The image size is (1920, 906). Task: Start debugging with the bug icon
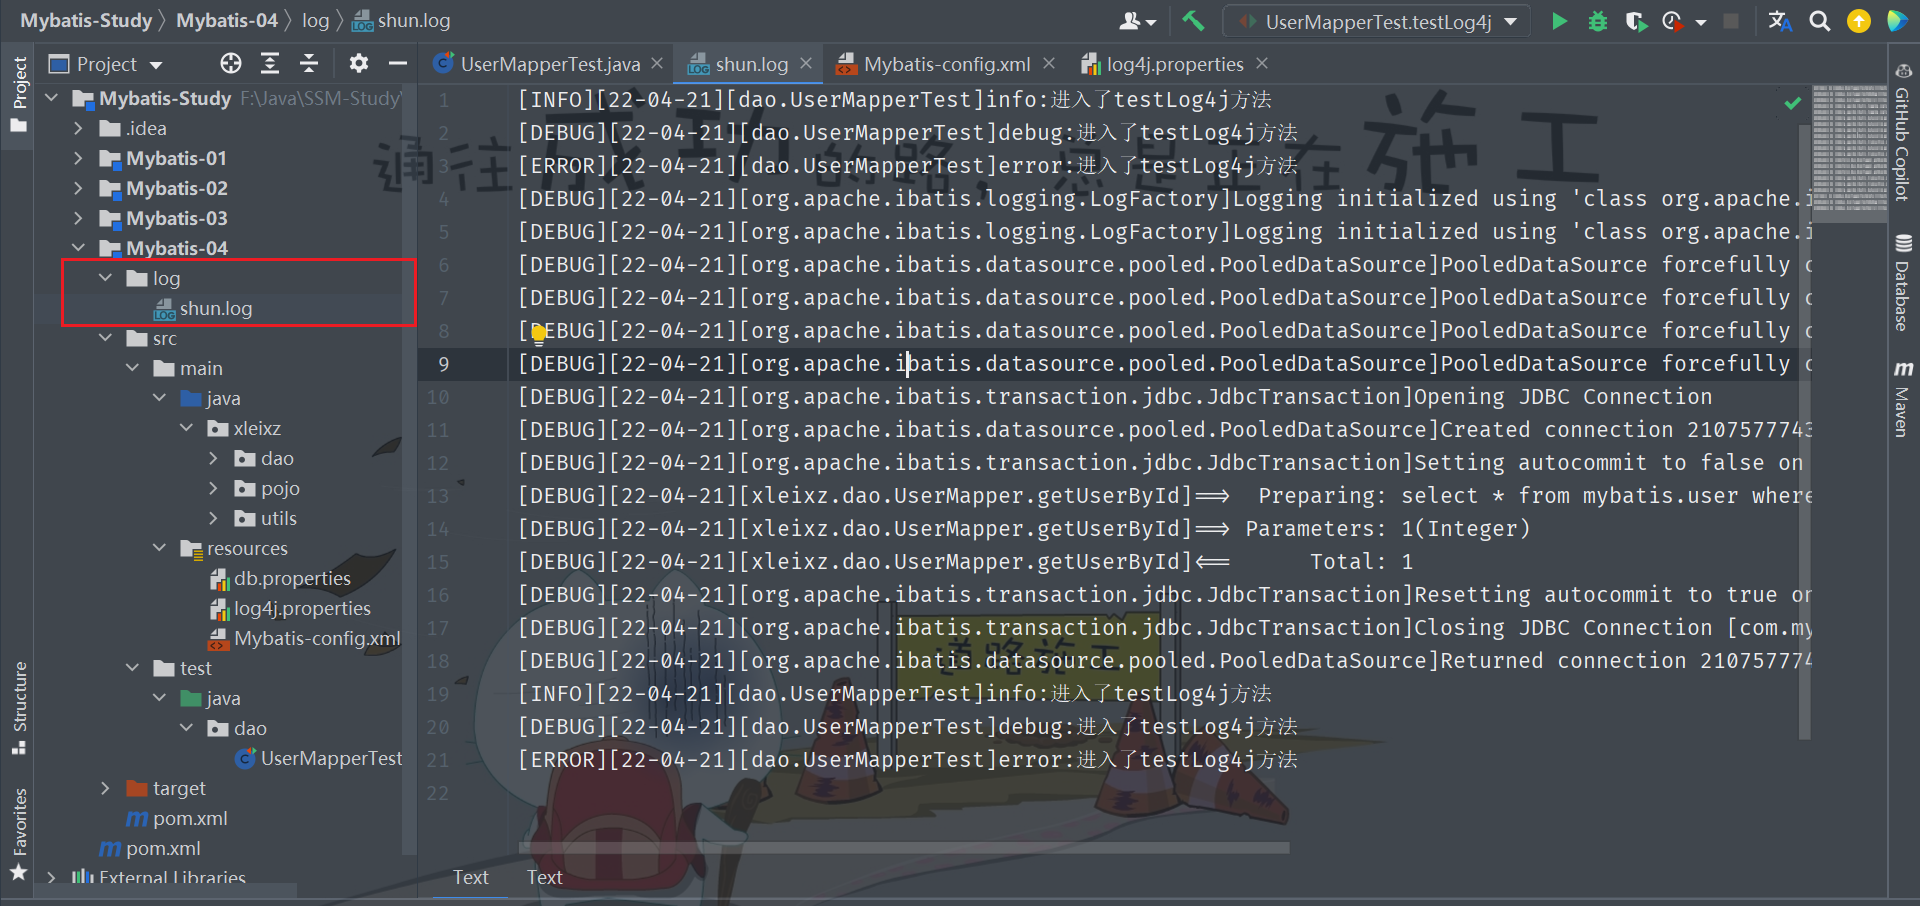(1598, 21)
